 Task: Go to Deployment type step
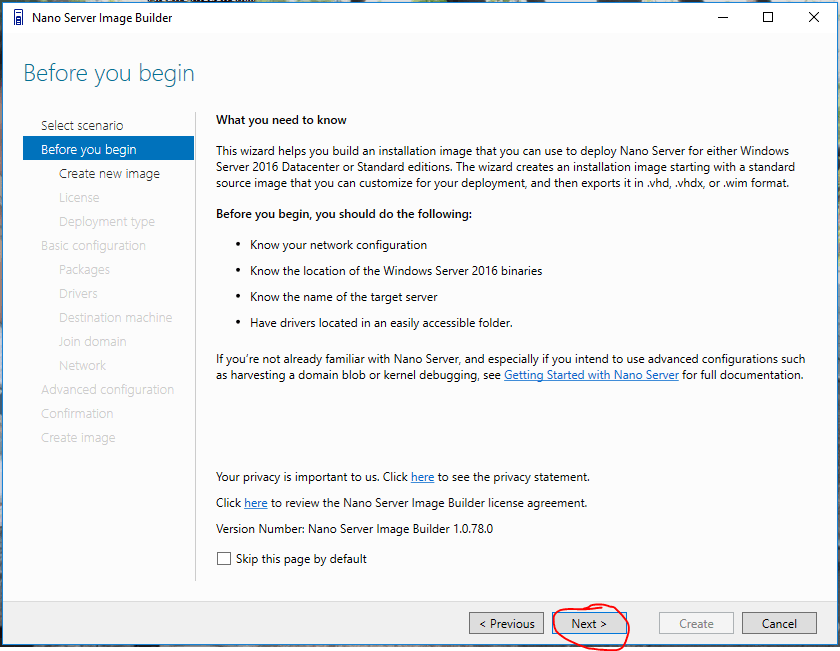point(107,222)
